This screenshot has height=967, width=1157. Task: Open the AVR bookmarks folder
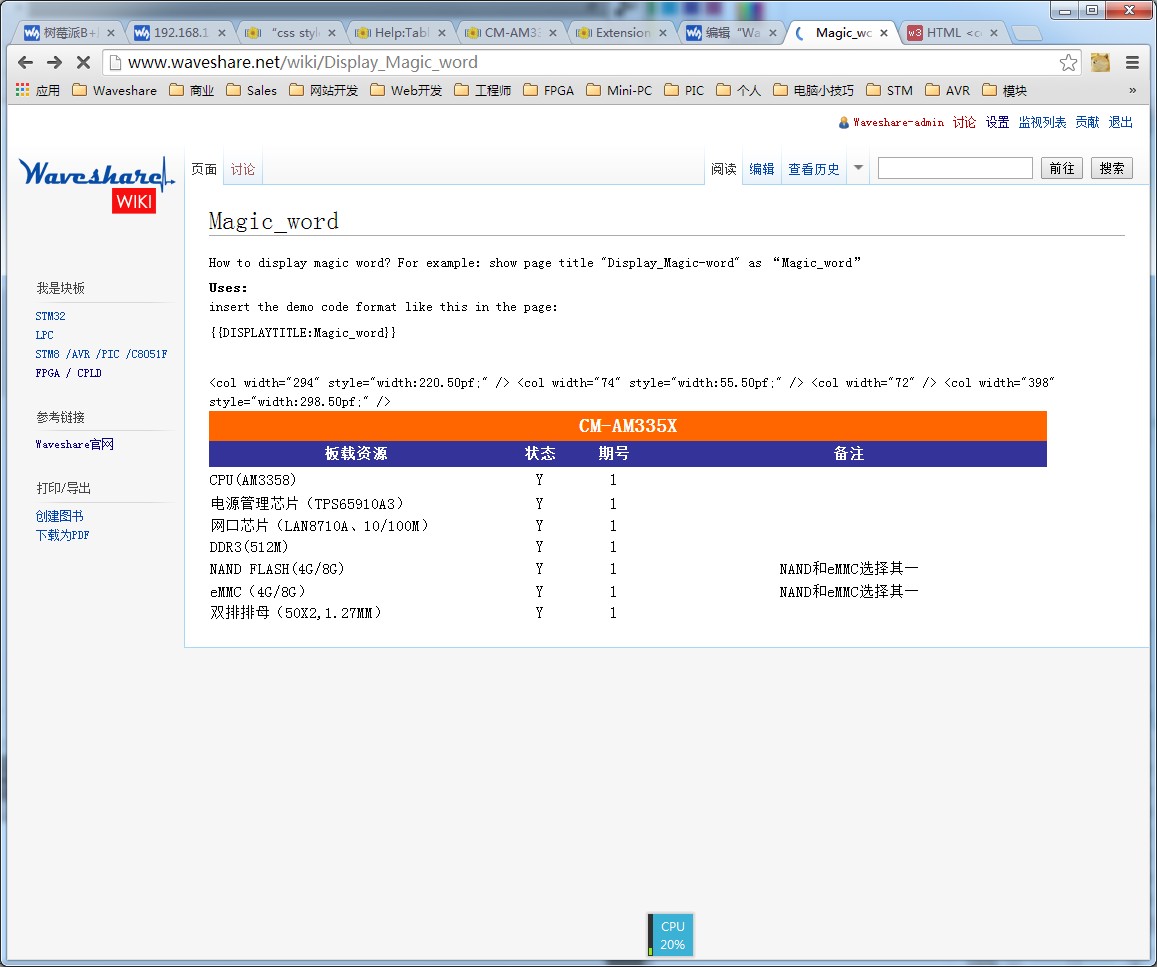pyautogui.click(x=947, y=90)
